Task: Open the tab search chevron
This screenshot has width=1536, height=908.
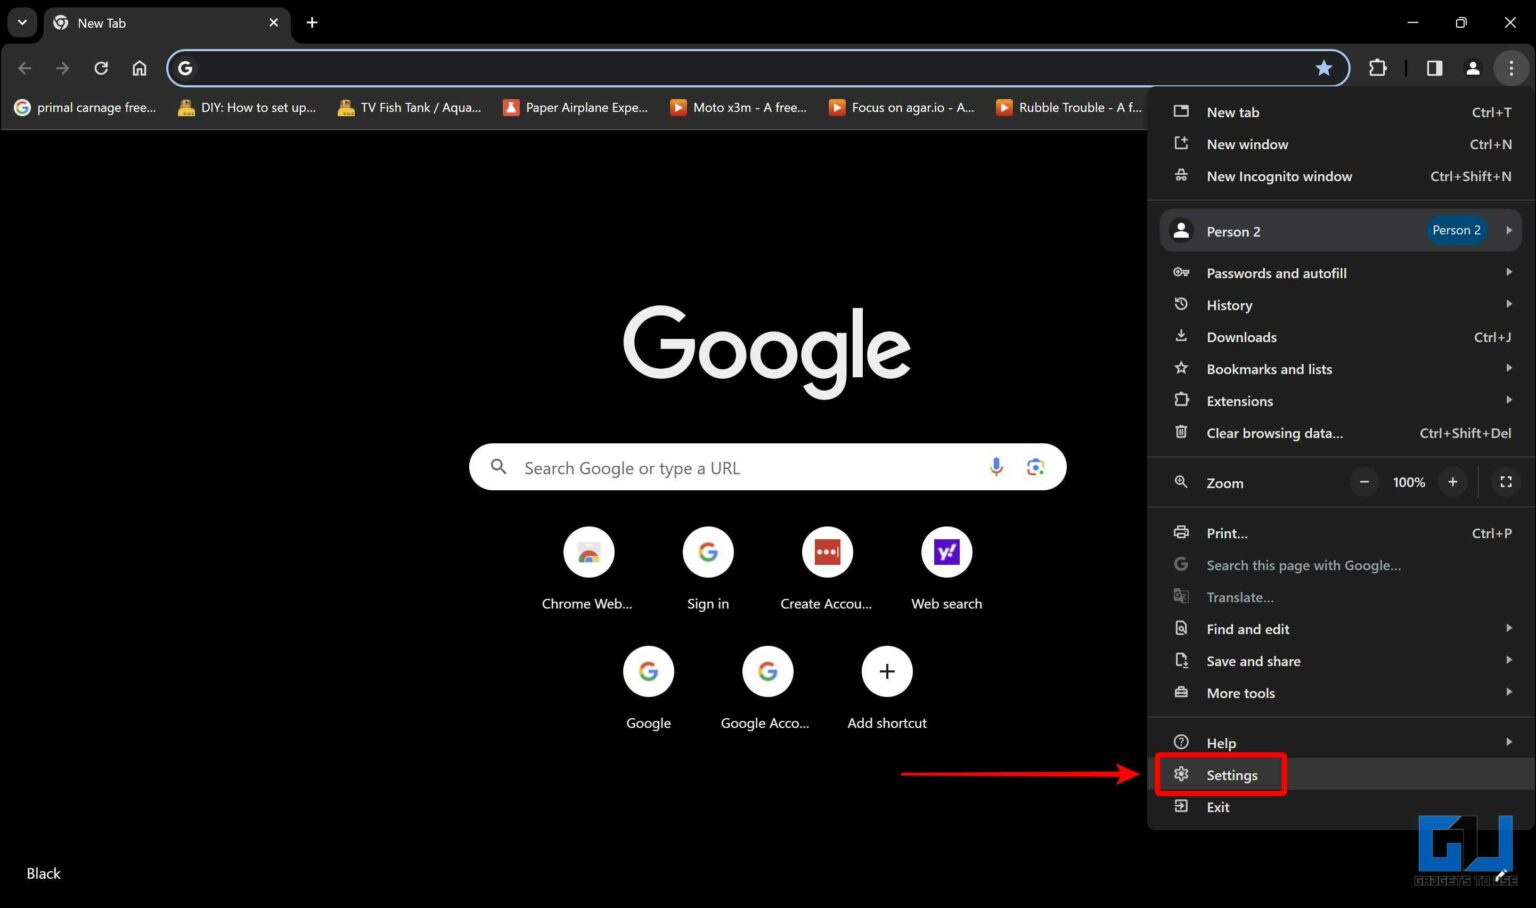Action: coord(21,22)
